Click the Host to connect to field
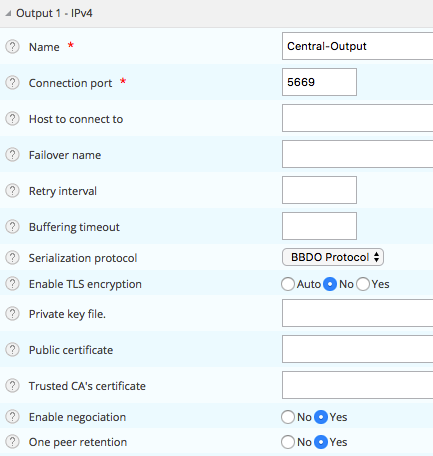Screen dimensions: 433x456 [357, 118]
